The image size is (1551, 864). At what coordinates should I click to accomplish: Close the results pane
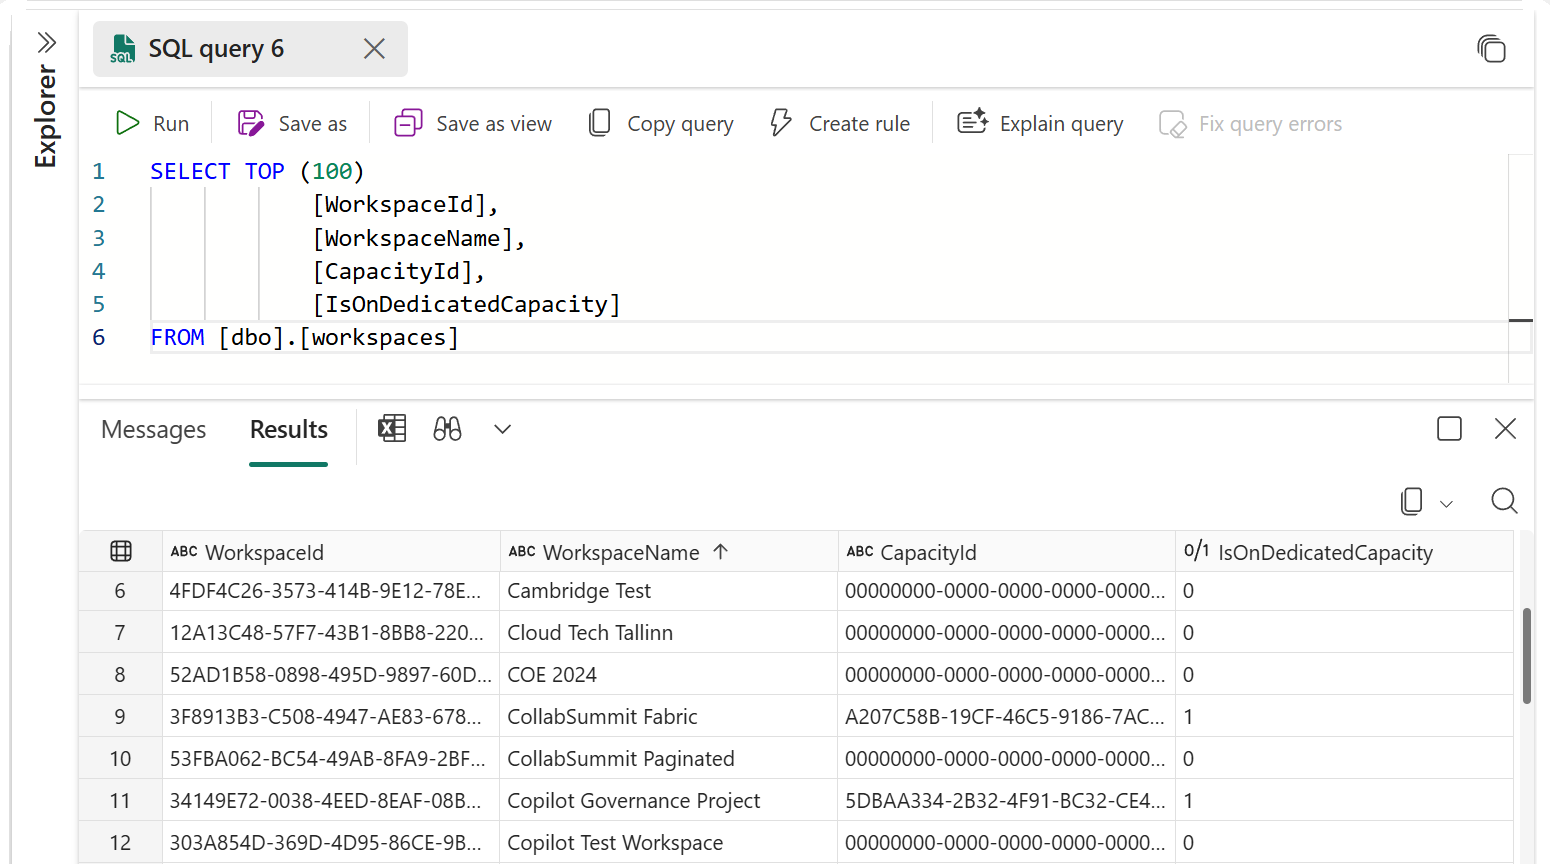[1505, 429]
